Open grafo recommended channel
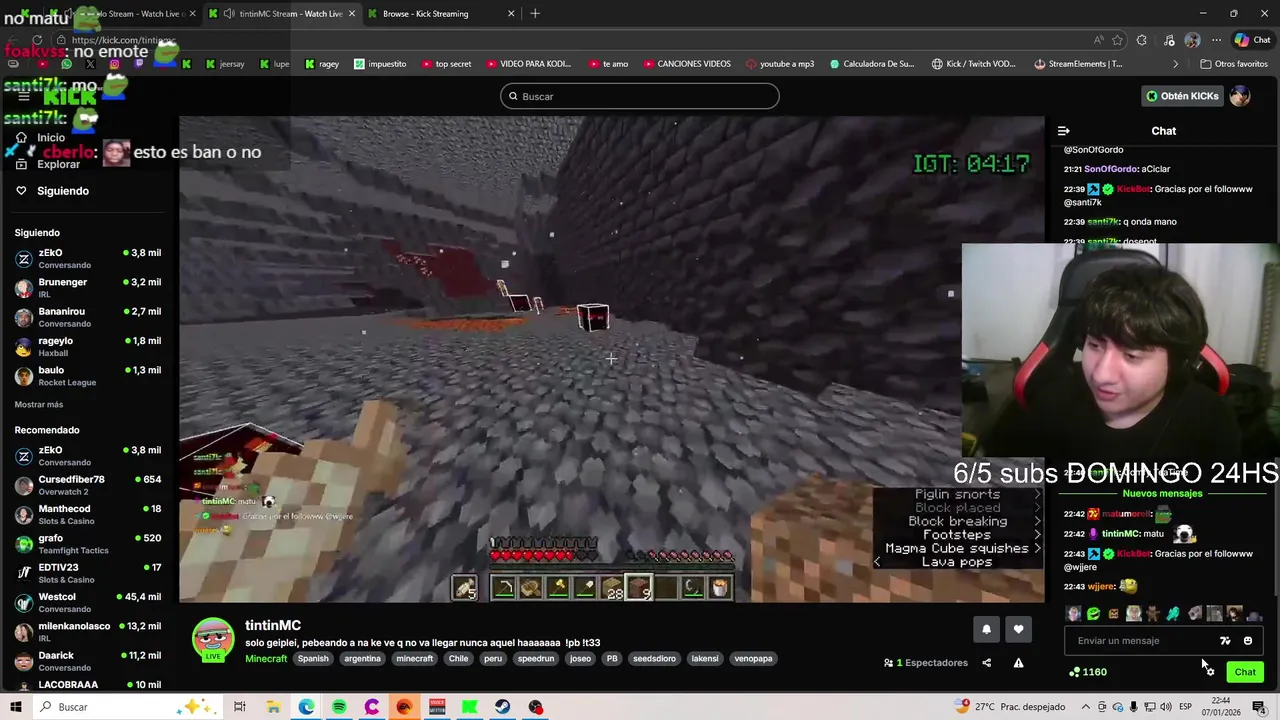 pyautogui.click(x=88, y=544)
